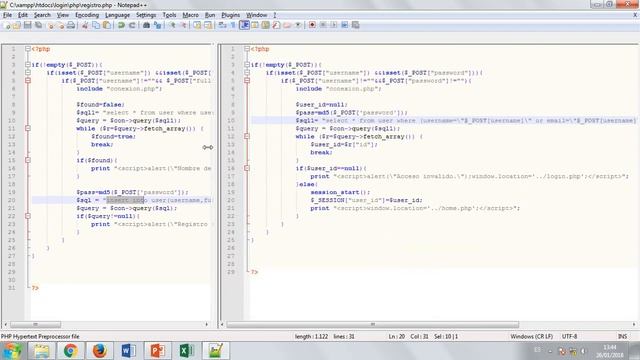Click the Paste clipboard icon

(107, 25)
